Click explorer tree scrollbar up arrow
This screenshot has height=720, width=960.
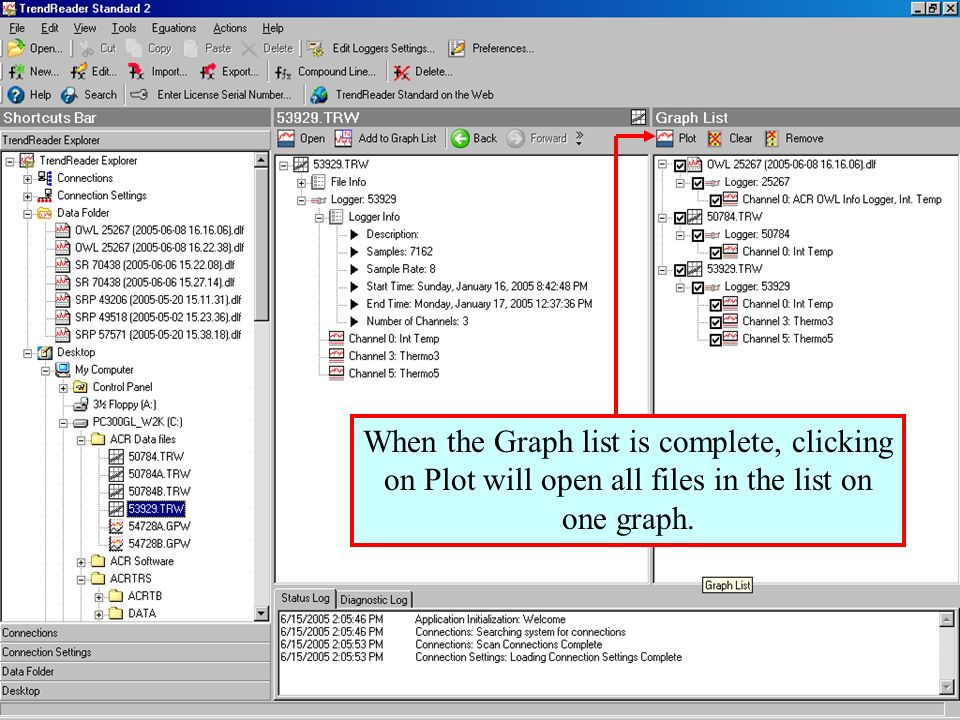click(261, 160)
